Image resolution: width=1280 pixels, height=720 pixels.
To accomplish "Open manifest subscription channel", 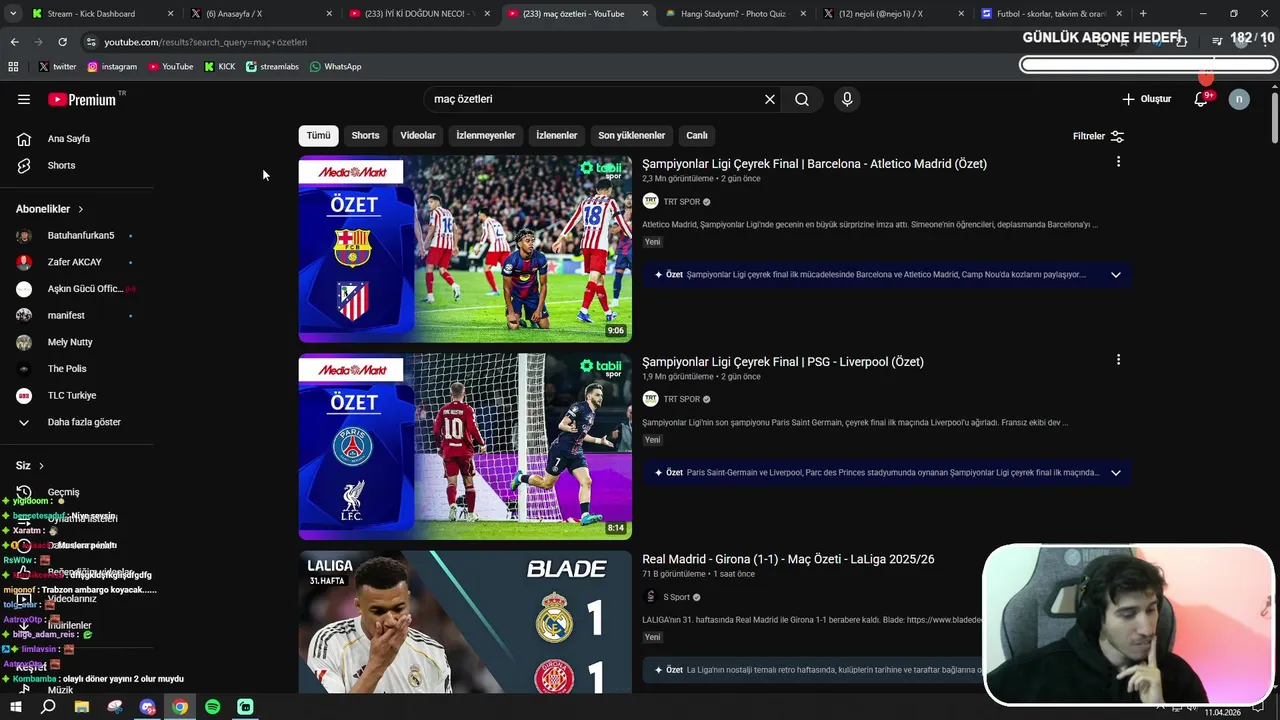I will [x=66, y=315].
